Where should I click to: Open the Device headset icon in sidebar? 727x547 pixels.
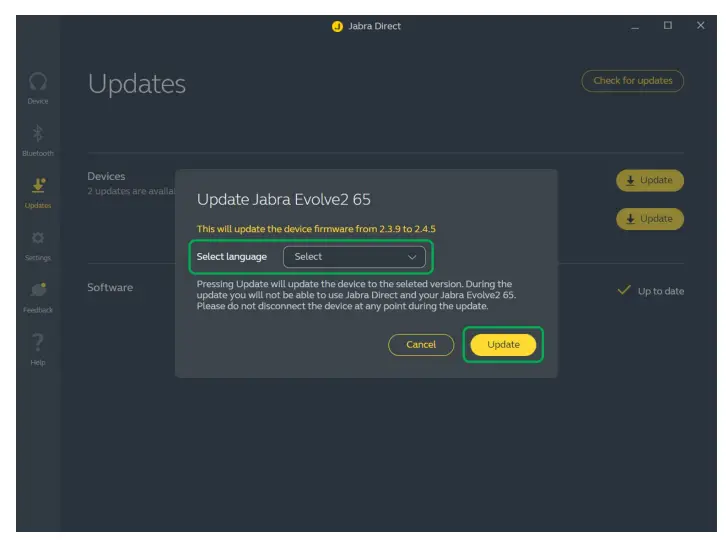pos(38,82)
